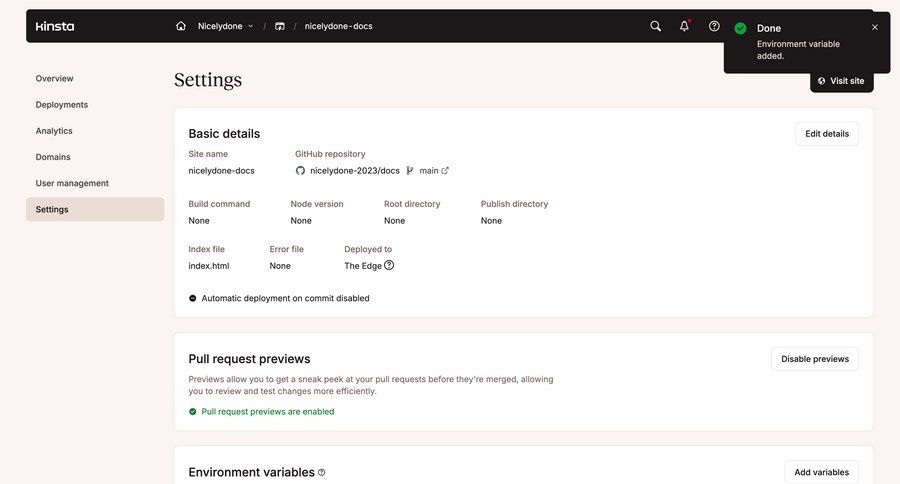The image size is (900, 484).
Task: Click info icon beside Environment variables
Action: pos(321,472)
